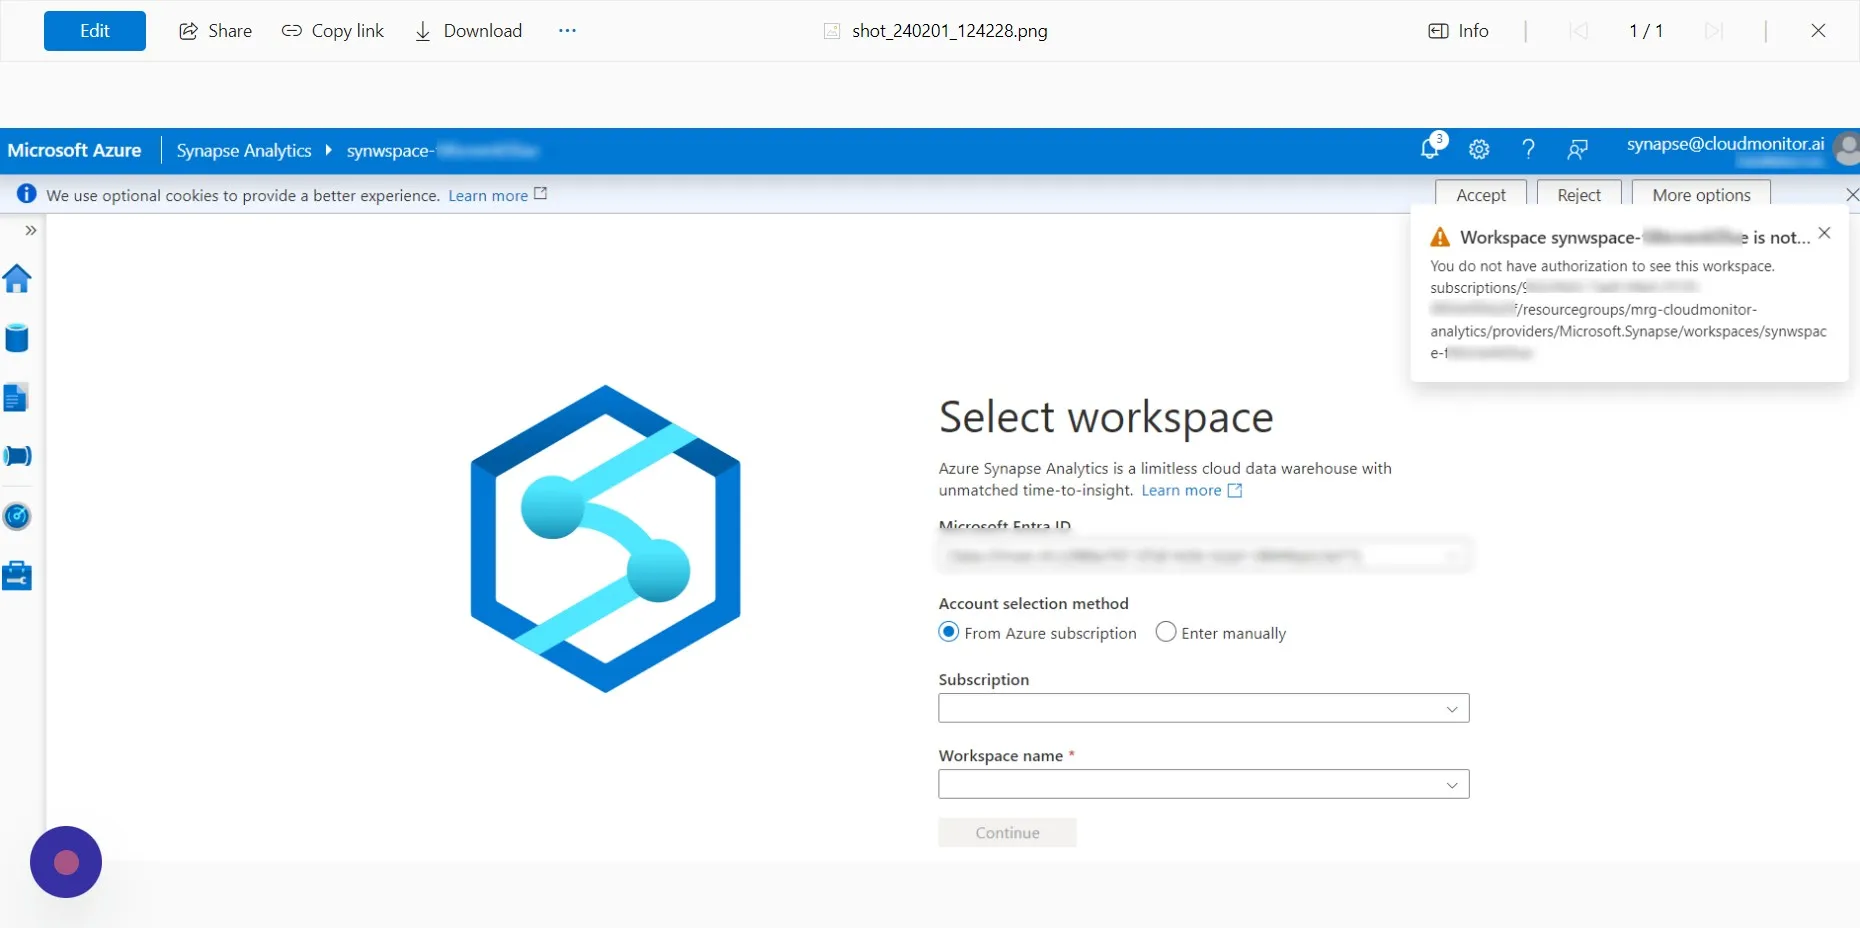Click the Share icon button
Screen dimensions: 1860x928
click(x=215, y=31)
